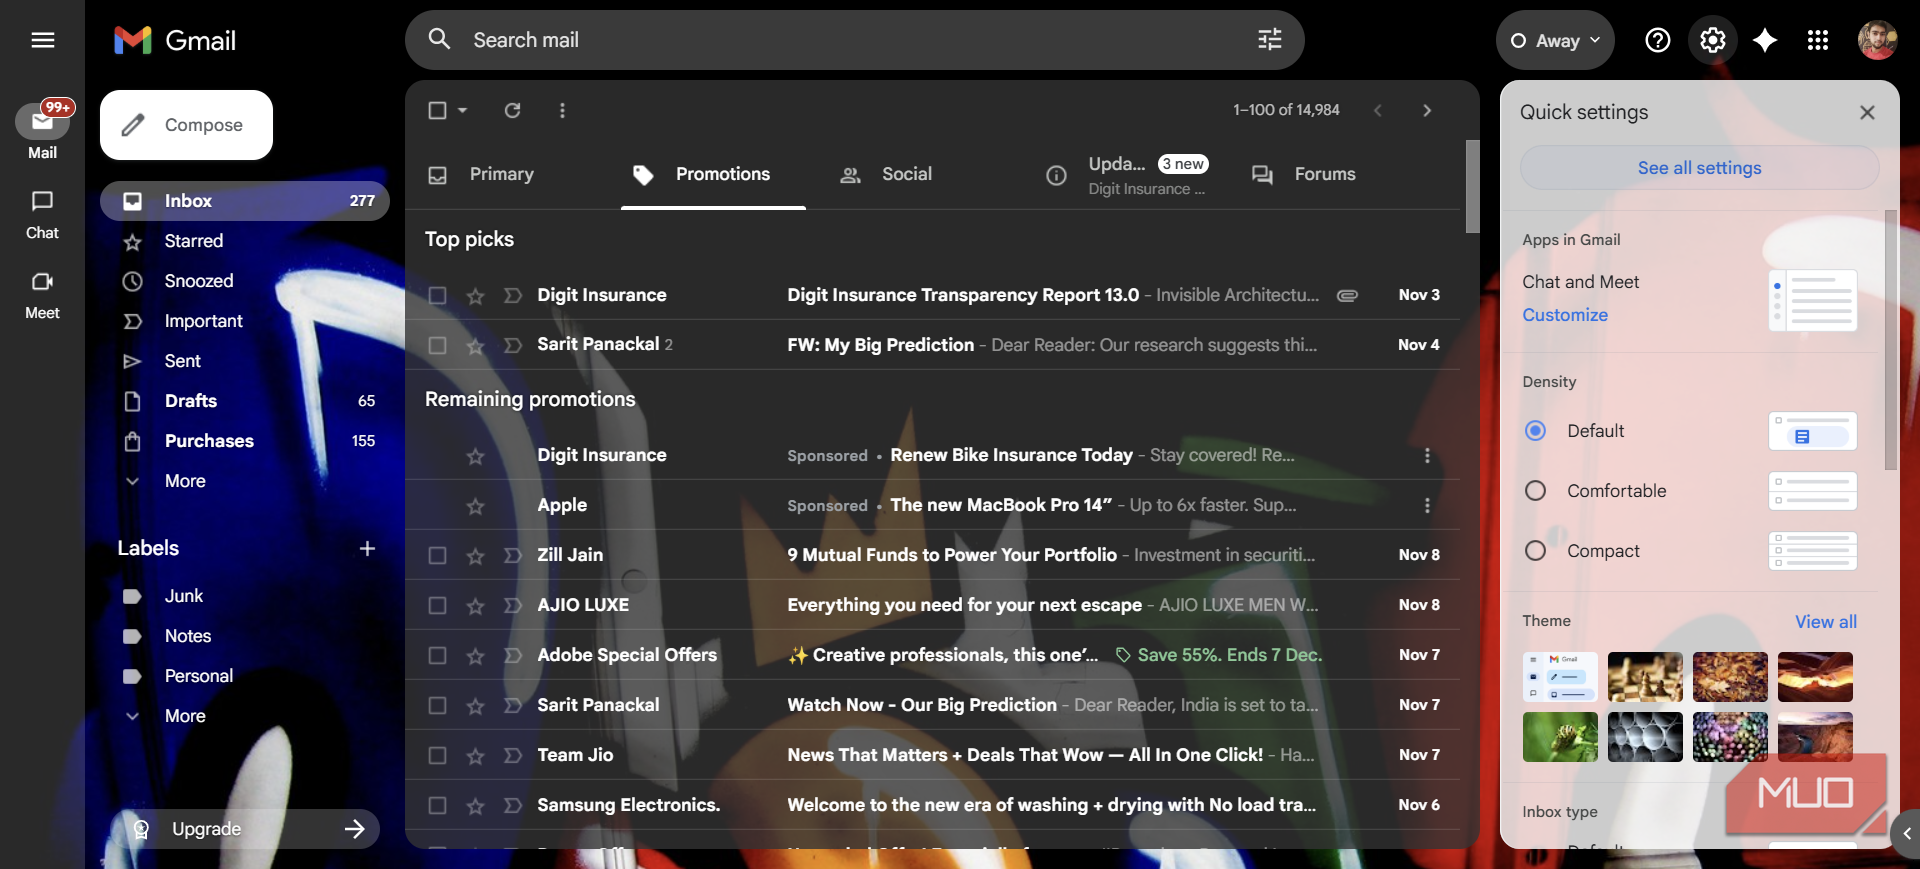
Task: Choose Comfortable density option
Action: [1535, 491]
